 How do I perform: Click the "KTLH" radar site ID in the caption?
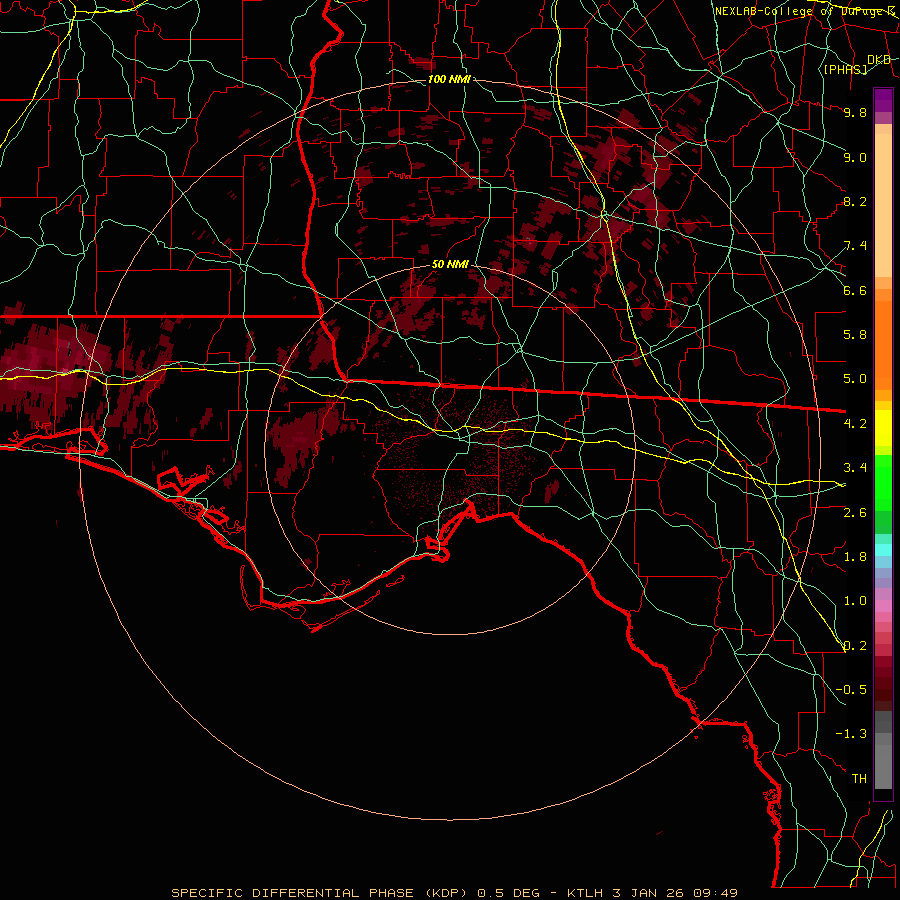click(585, 893)
